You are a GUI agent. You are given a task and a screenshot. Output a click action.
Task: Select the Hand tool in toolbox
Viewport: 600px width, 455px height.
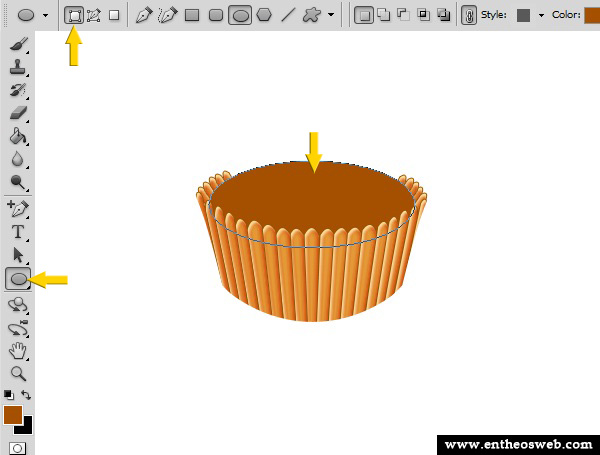pos(18,351)
